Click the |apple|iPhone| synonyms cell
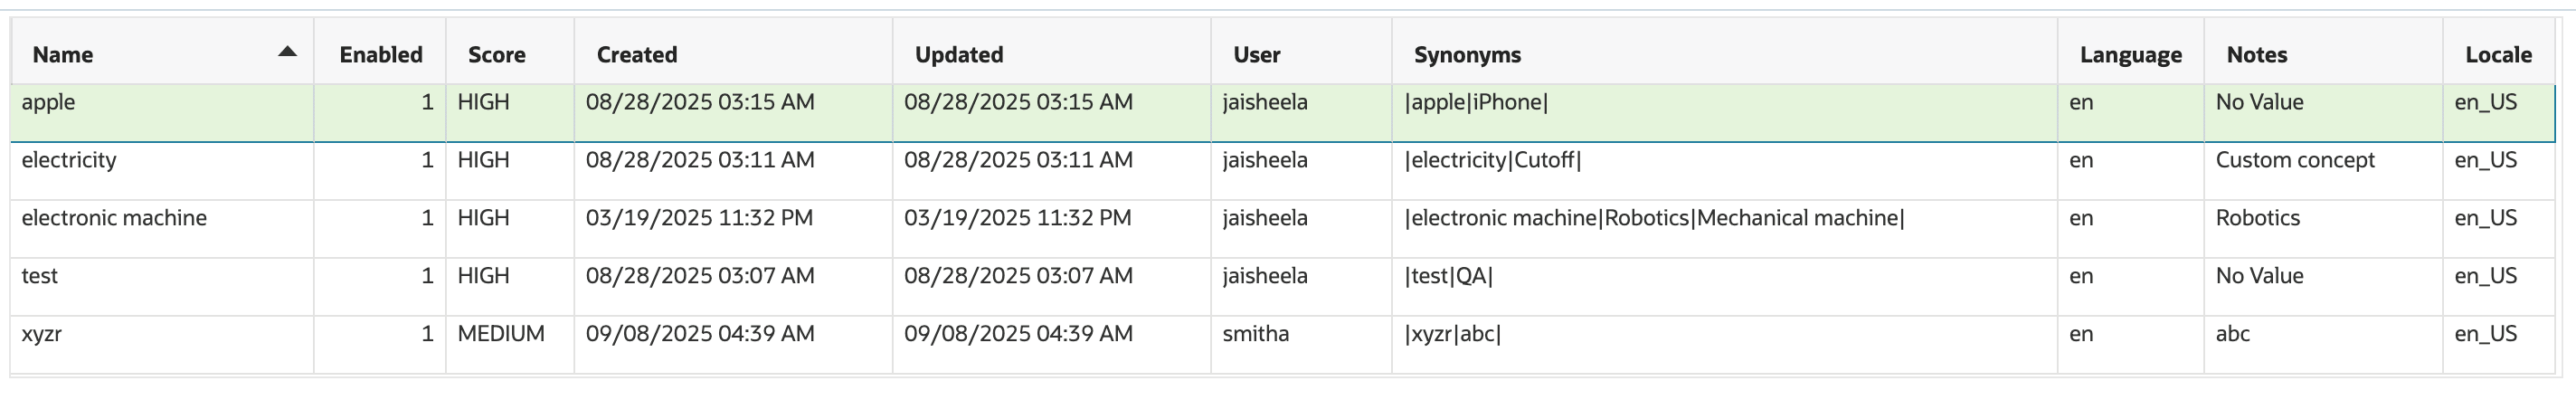 [1724, 112]
